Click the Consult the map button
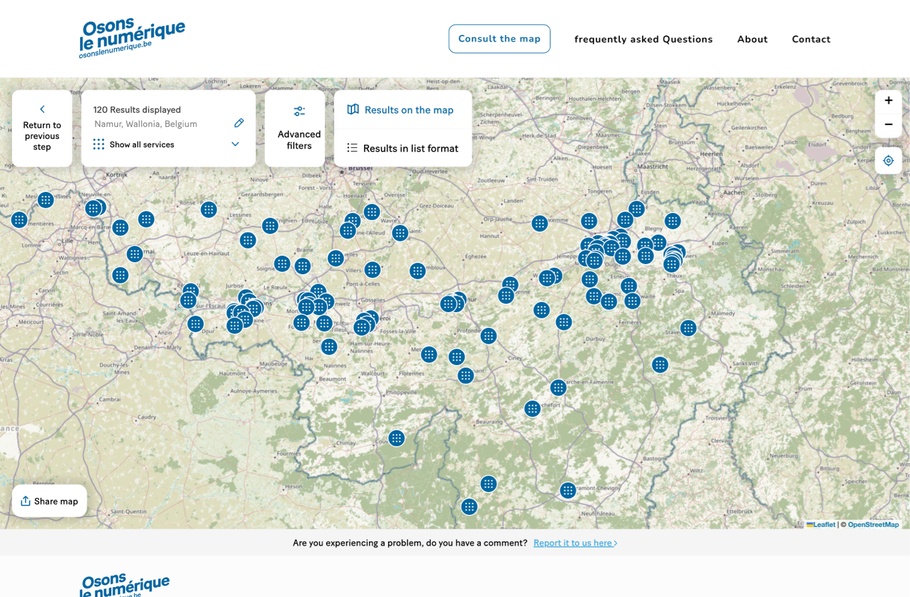910x597 pixels. click(x=499, y=39)
